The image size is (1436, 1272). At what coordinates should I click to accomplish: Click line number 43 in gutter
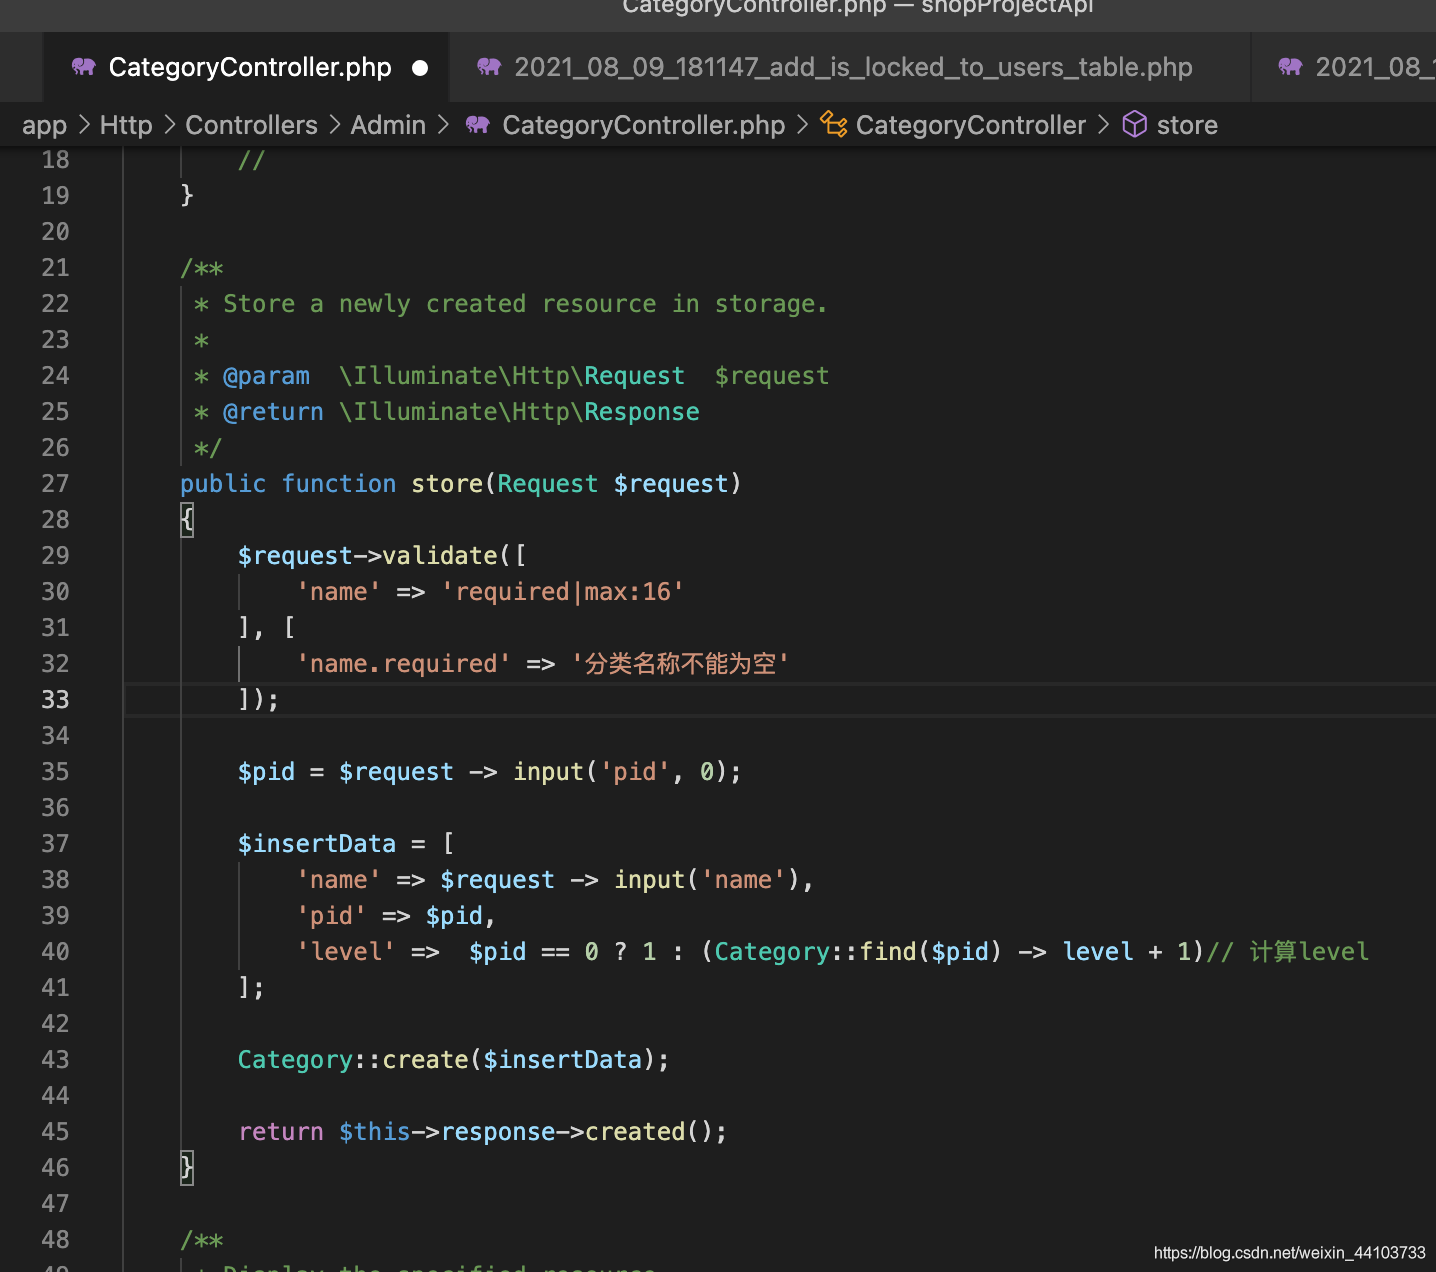pyautogui.click(x=55, y=1060)
